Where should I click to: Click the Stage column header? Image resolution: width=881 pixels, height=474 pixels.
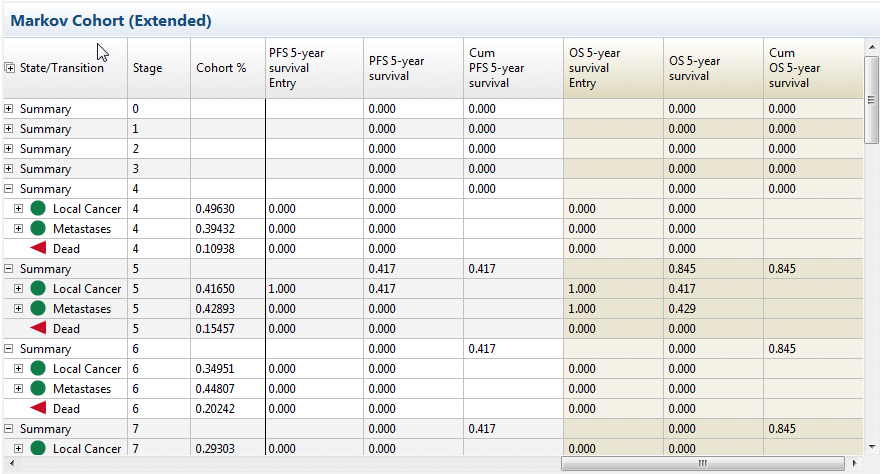point(159,68)
